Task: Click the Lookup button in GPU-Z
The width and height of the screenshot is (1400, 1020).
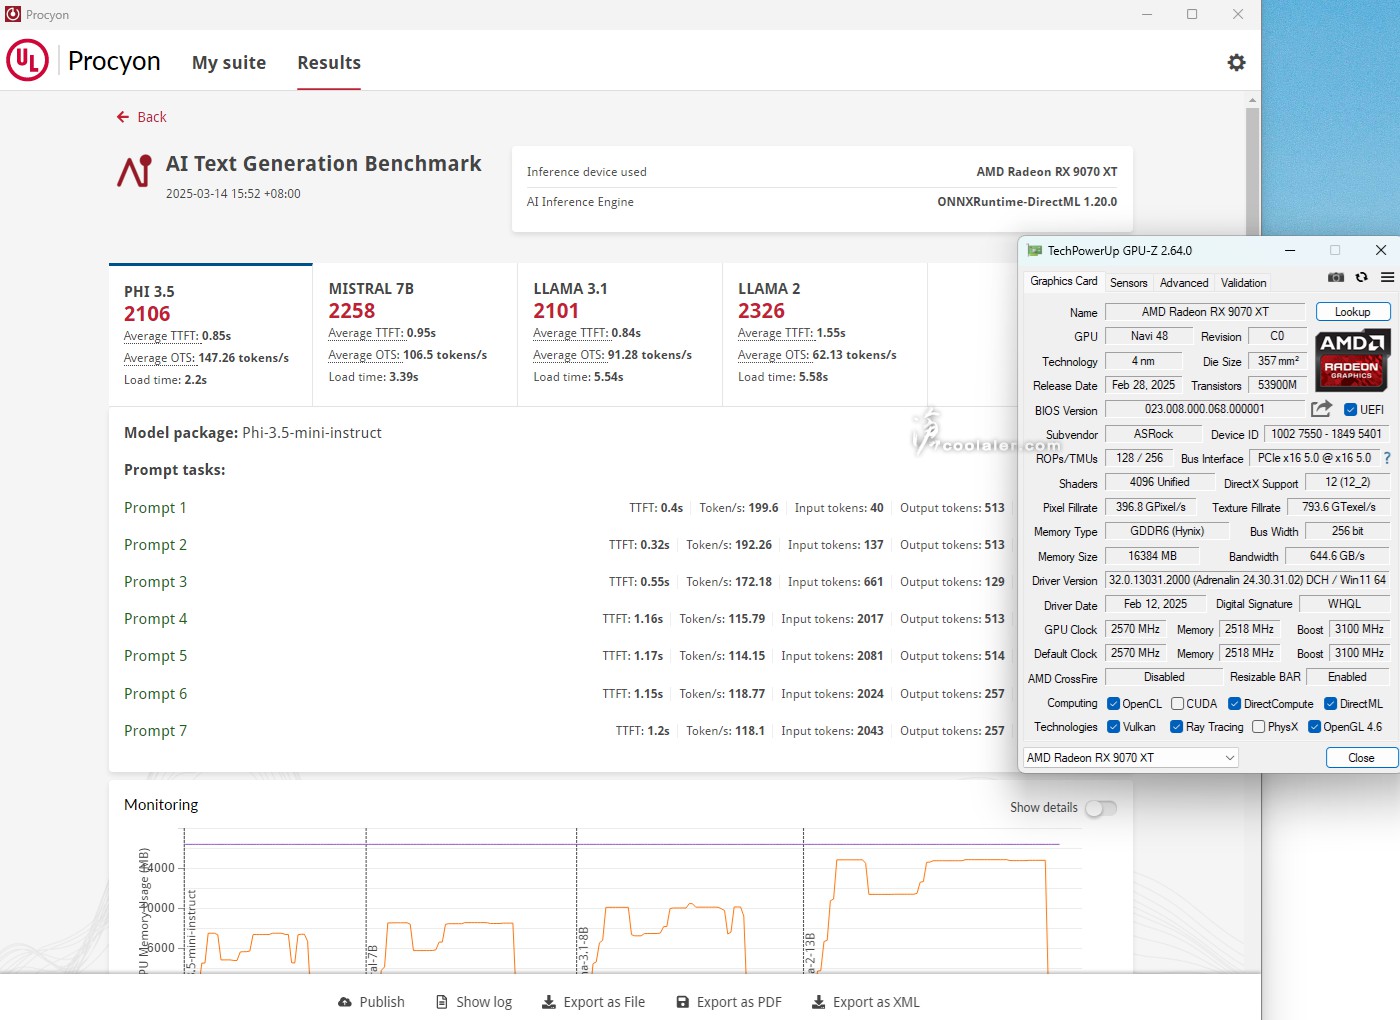Action: click(1352, 312)
